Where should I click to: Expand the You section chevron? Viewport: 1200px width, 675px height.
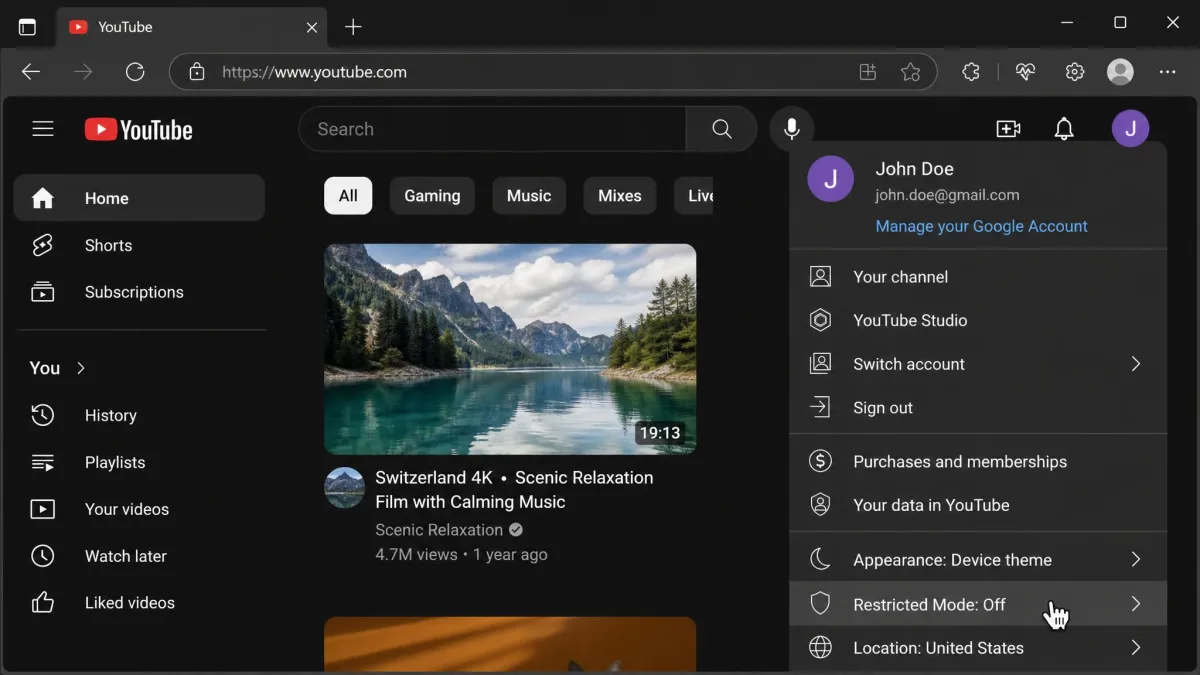(x=81, y=368)
